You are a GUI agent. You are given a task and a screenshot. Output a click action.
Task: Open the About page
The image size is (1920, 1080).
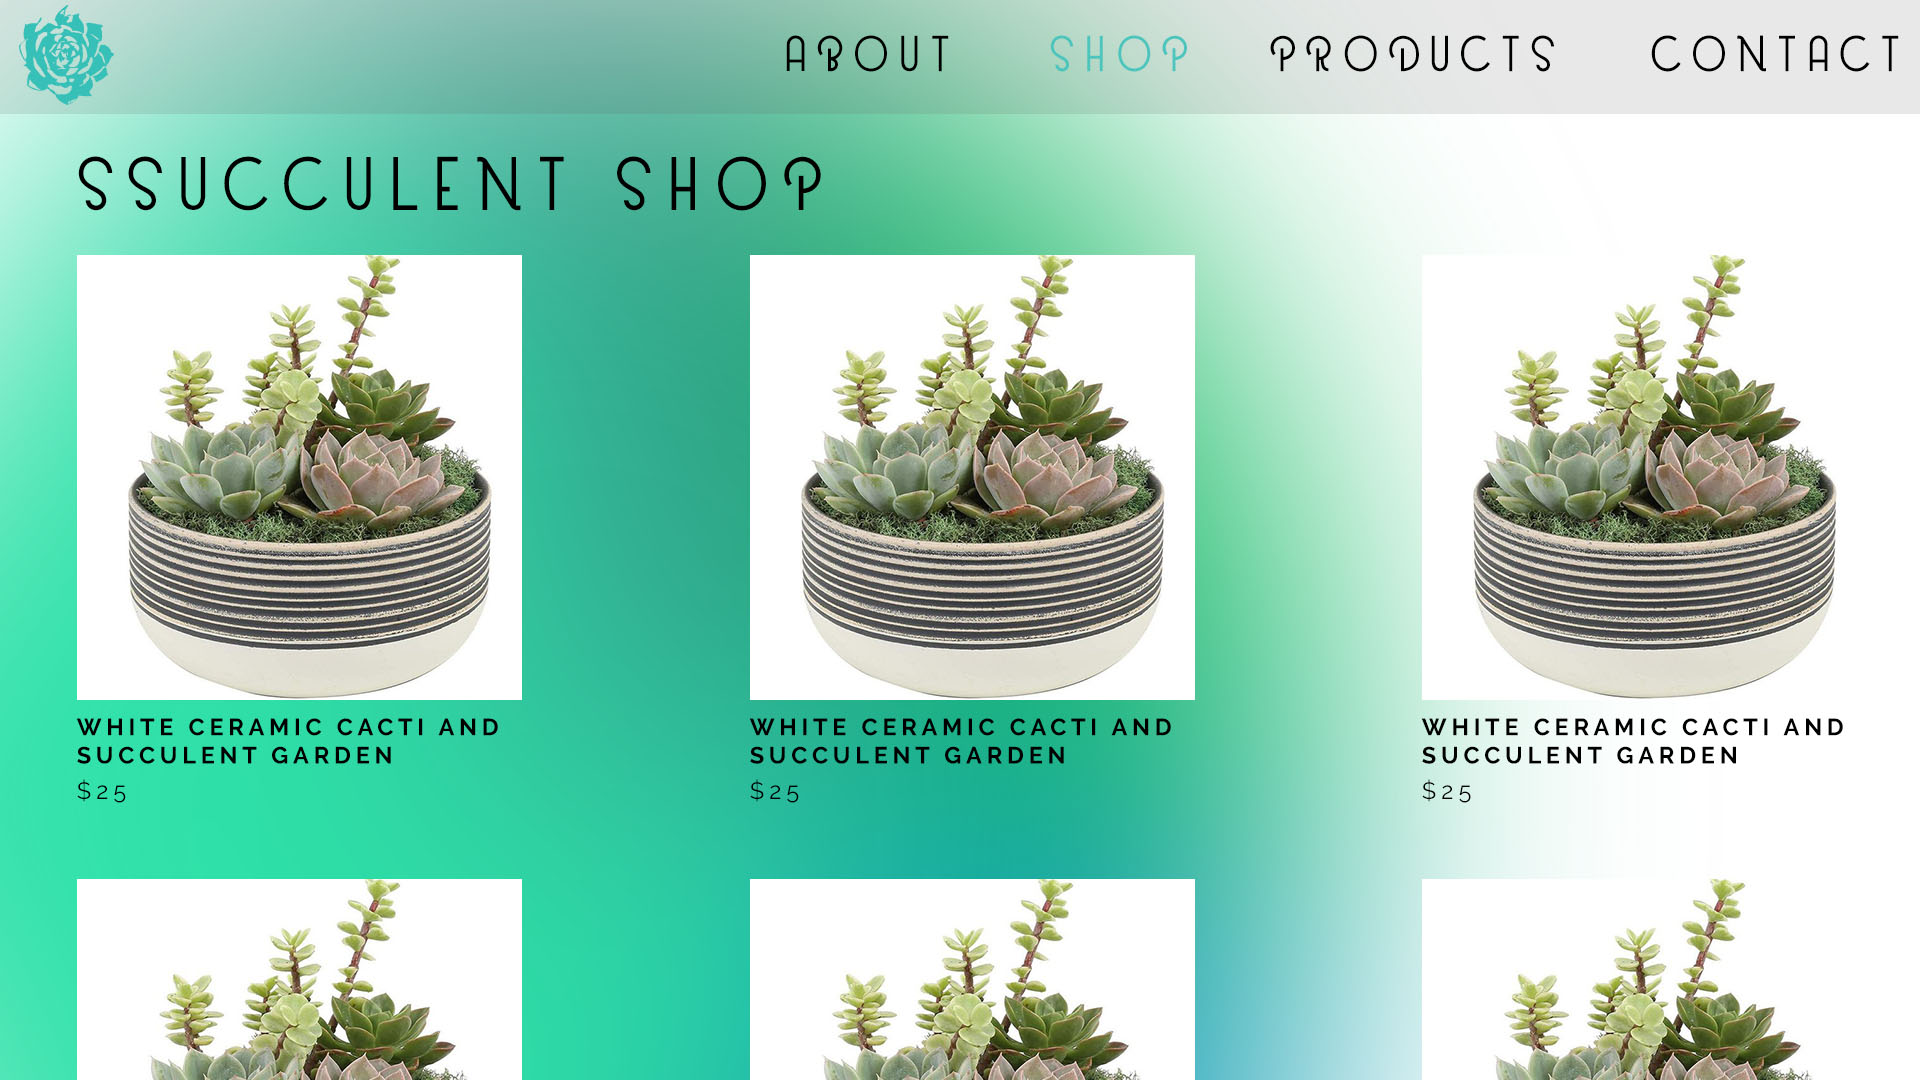(x=868, y=54)
